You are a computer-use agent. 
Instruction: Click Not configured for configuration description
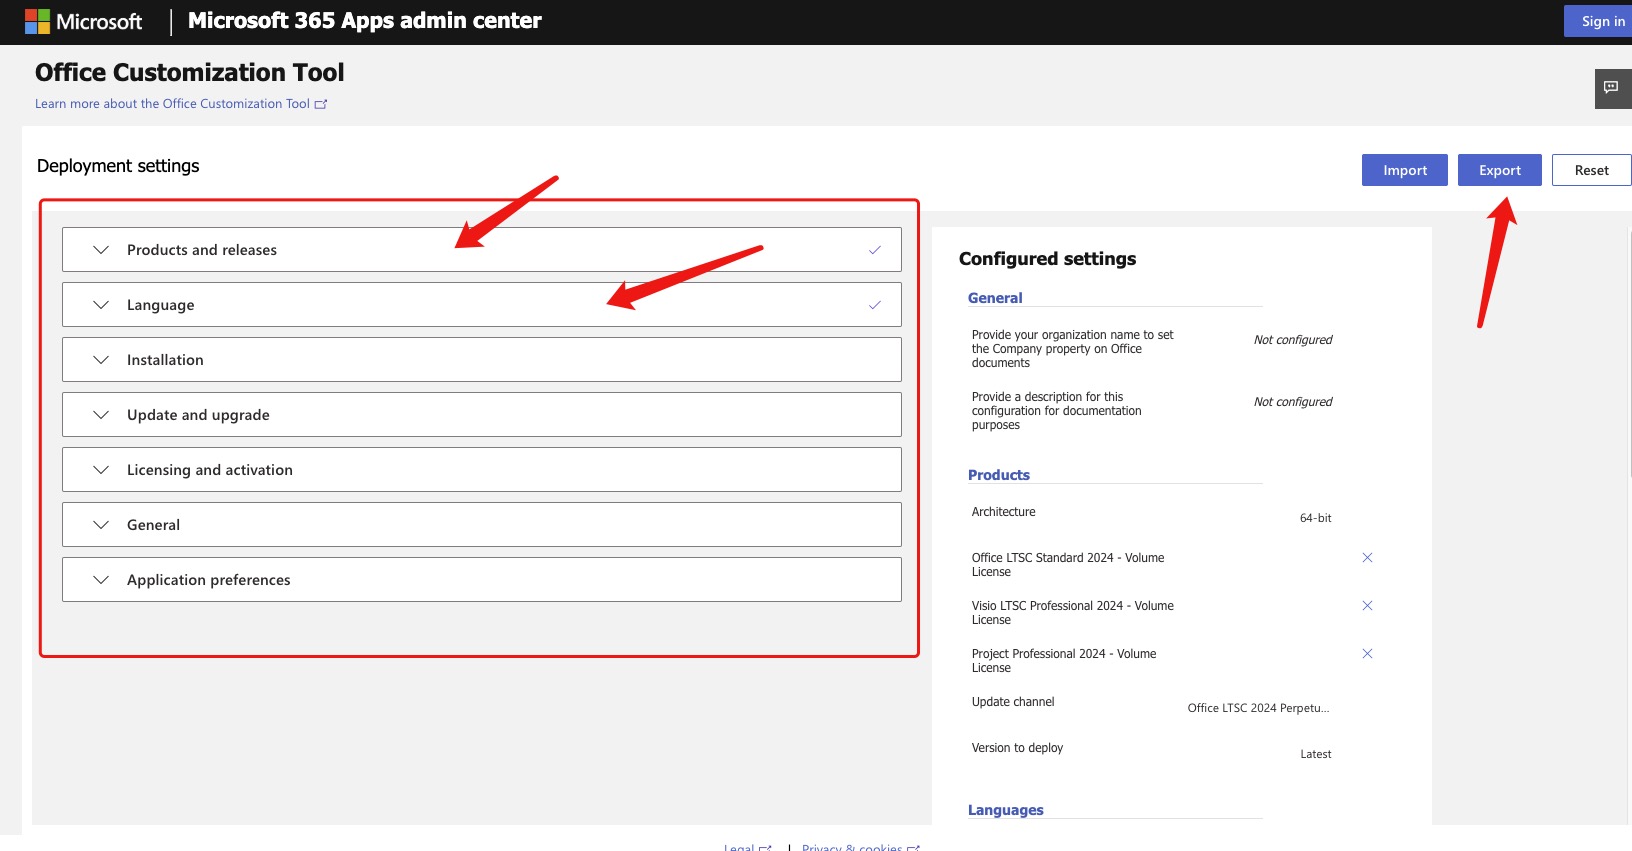[1293, 402]
